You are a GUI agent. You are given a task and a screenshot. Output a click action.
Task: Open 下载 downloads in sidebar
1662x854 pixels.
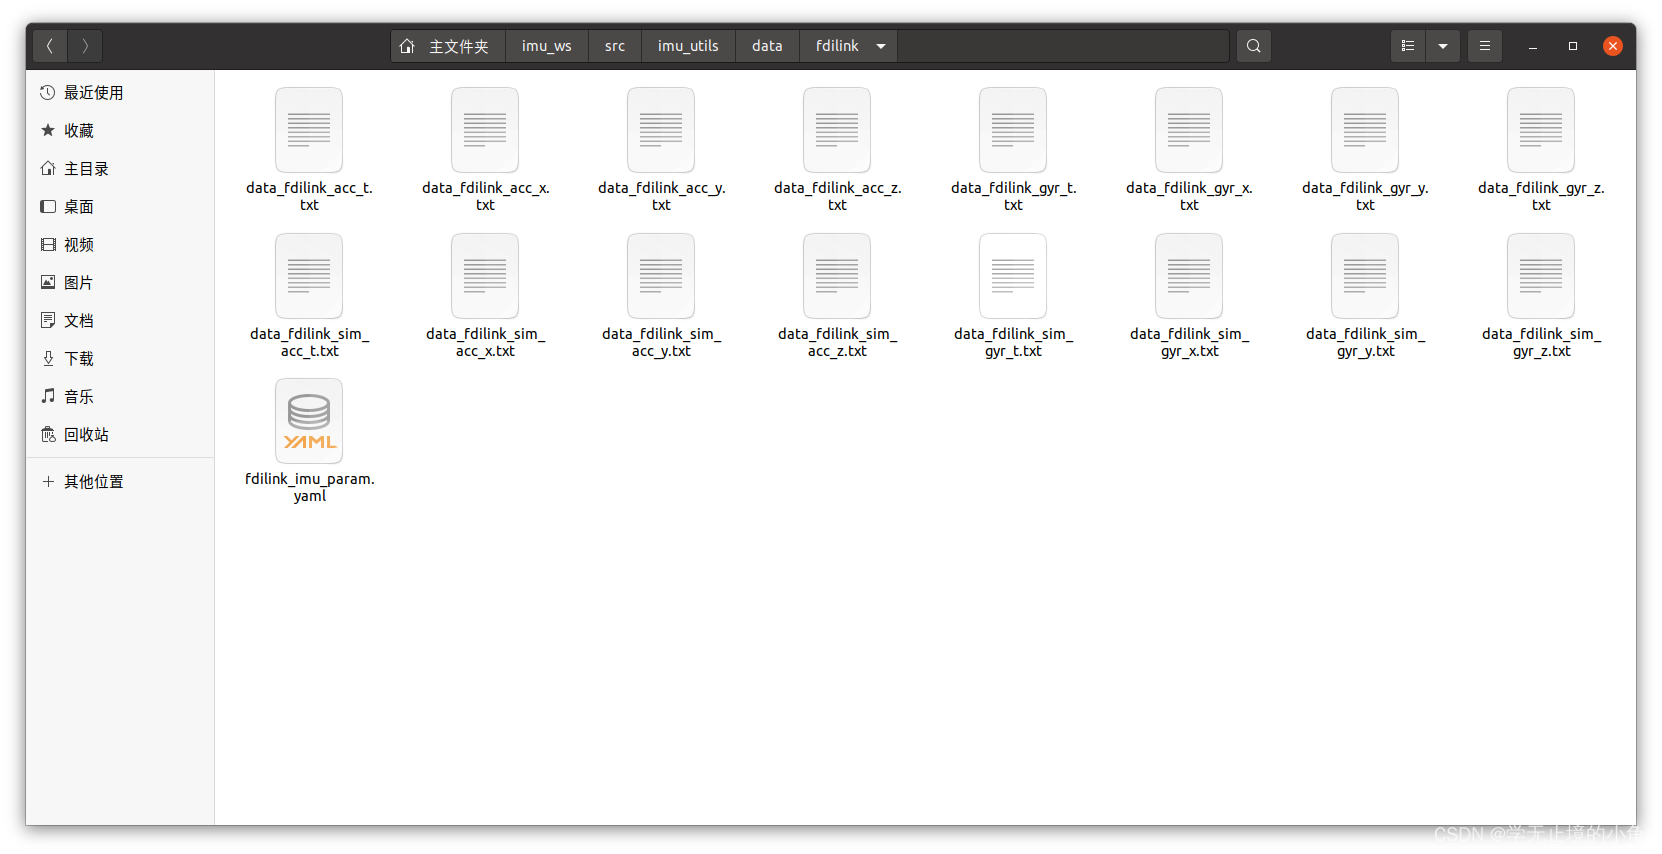[120, 359]
